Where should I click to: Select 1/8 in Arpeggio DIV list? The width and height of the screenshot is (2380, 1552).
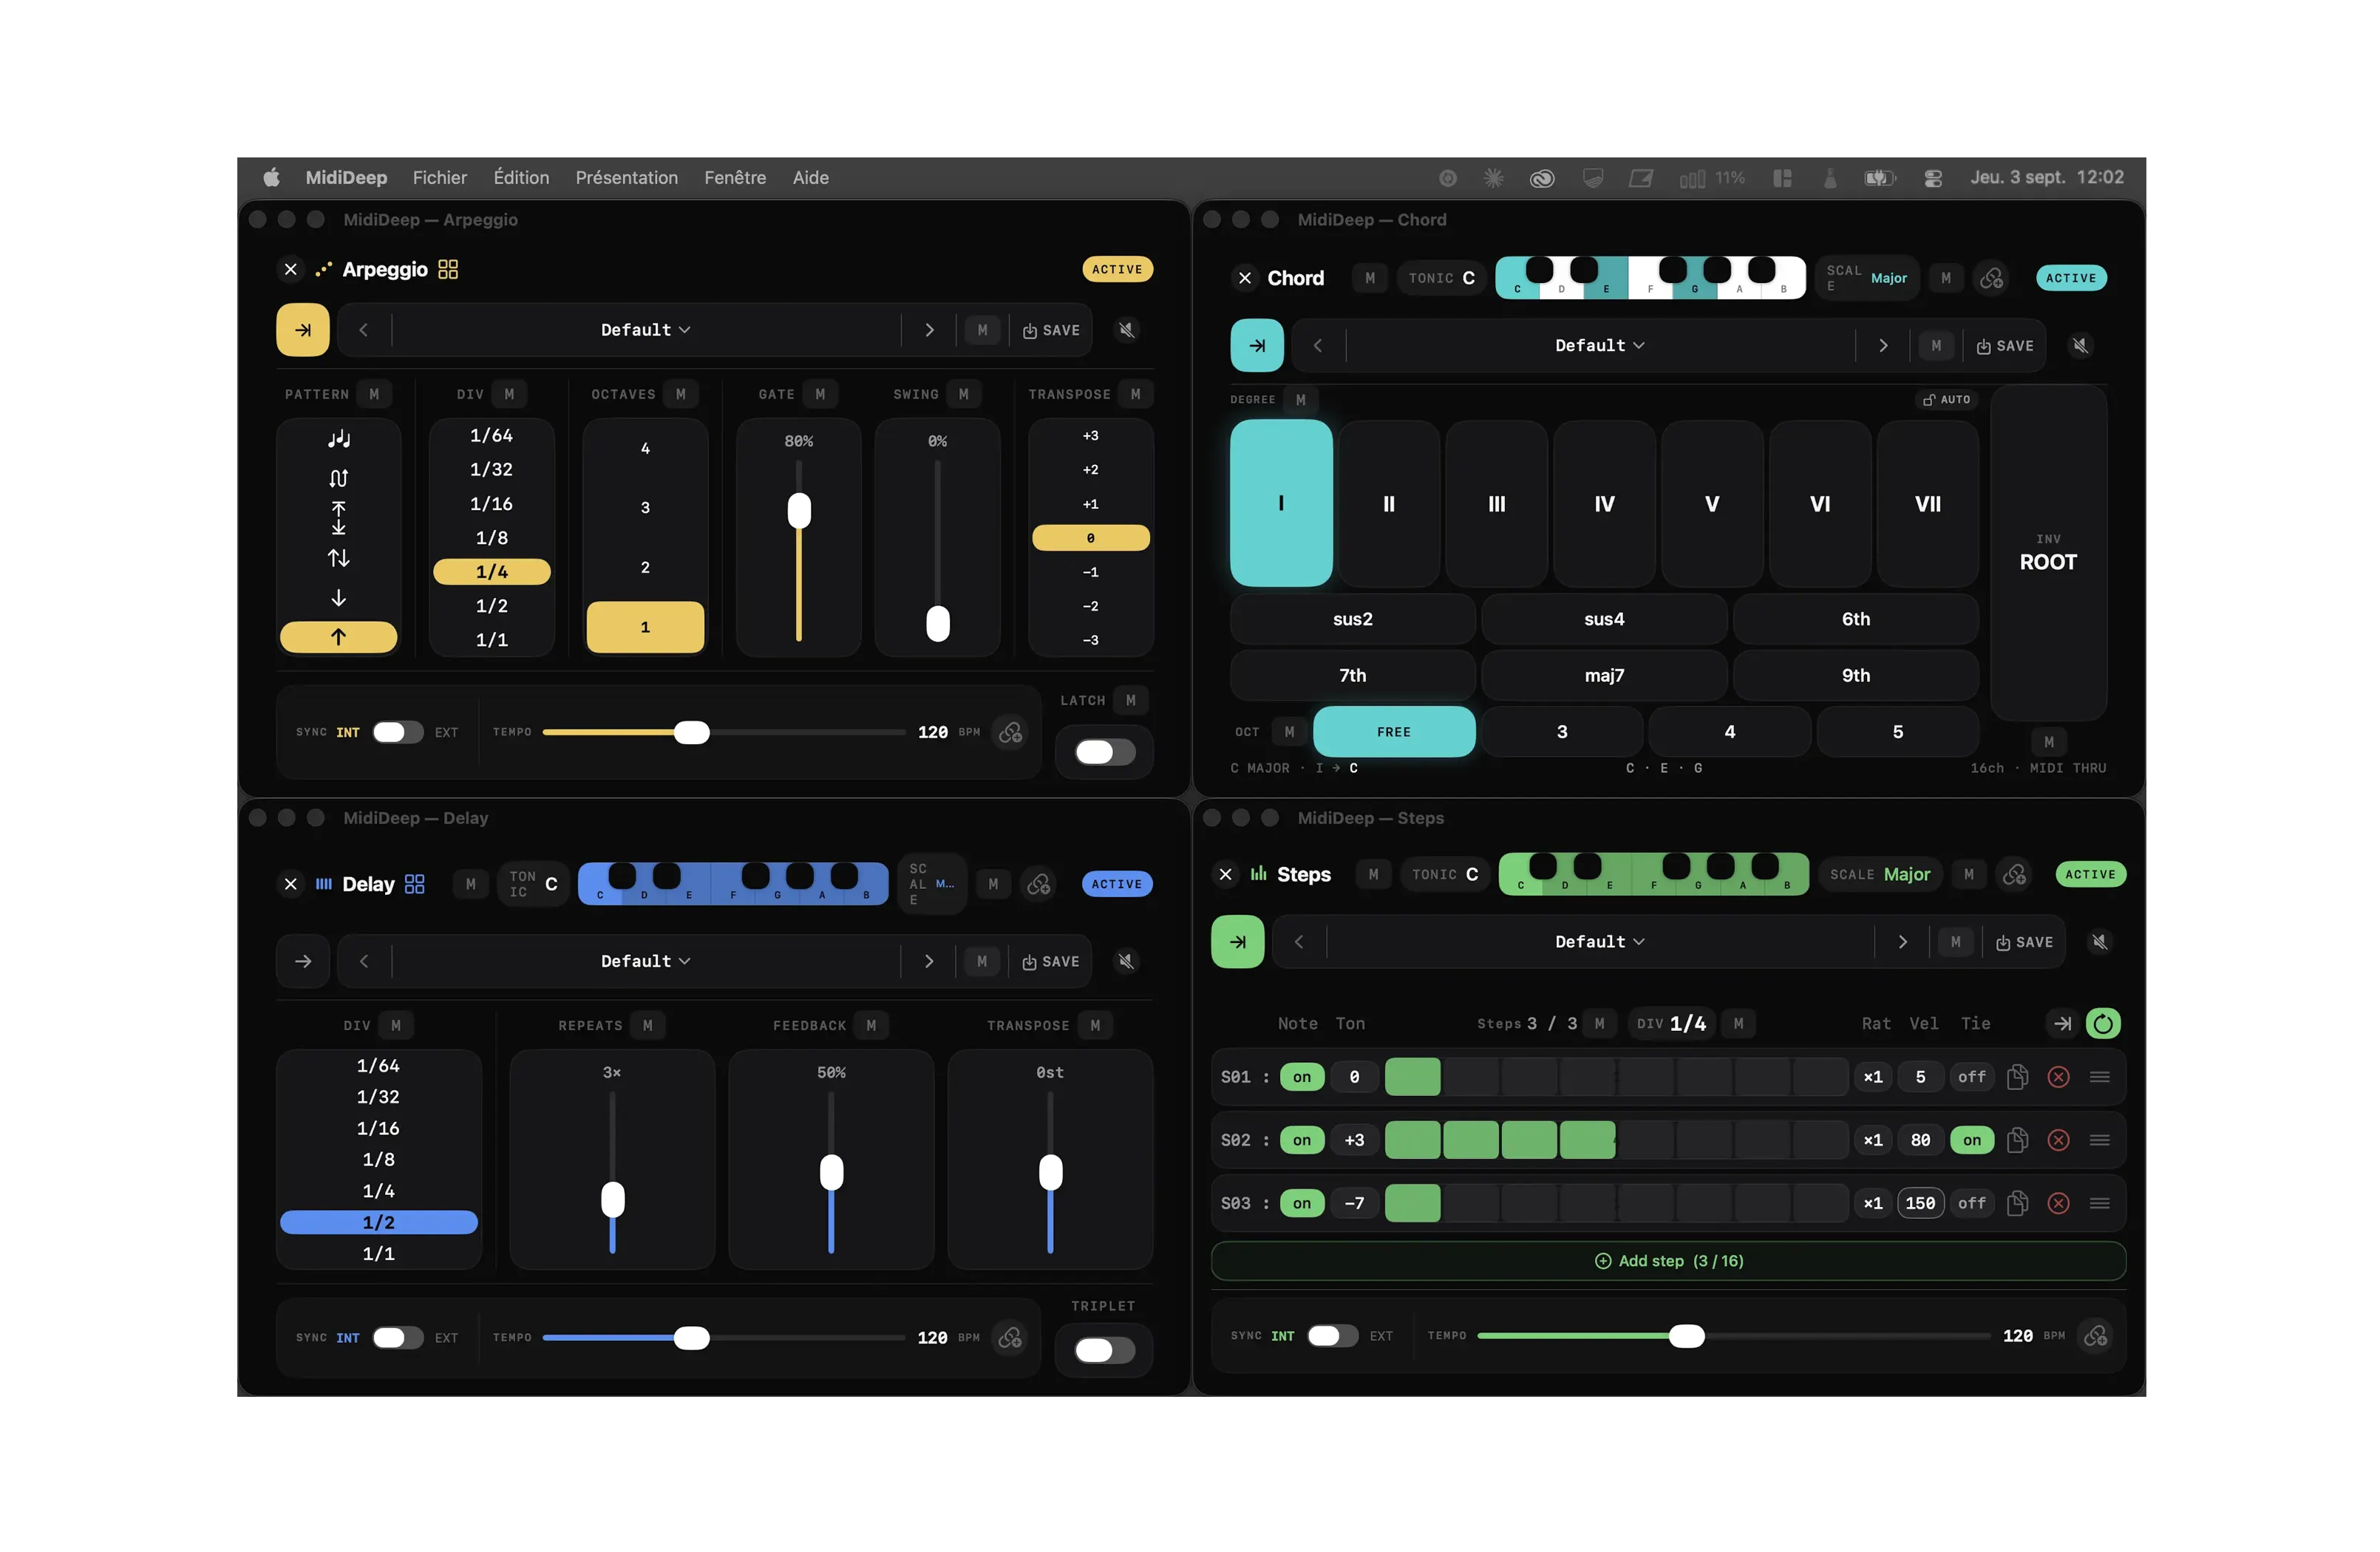coord(491,538)
